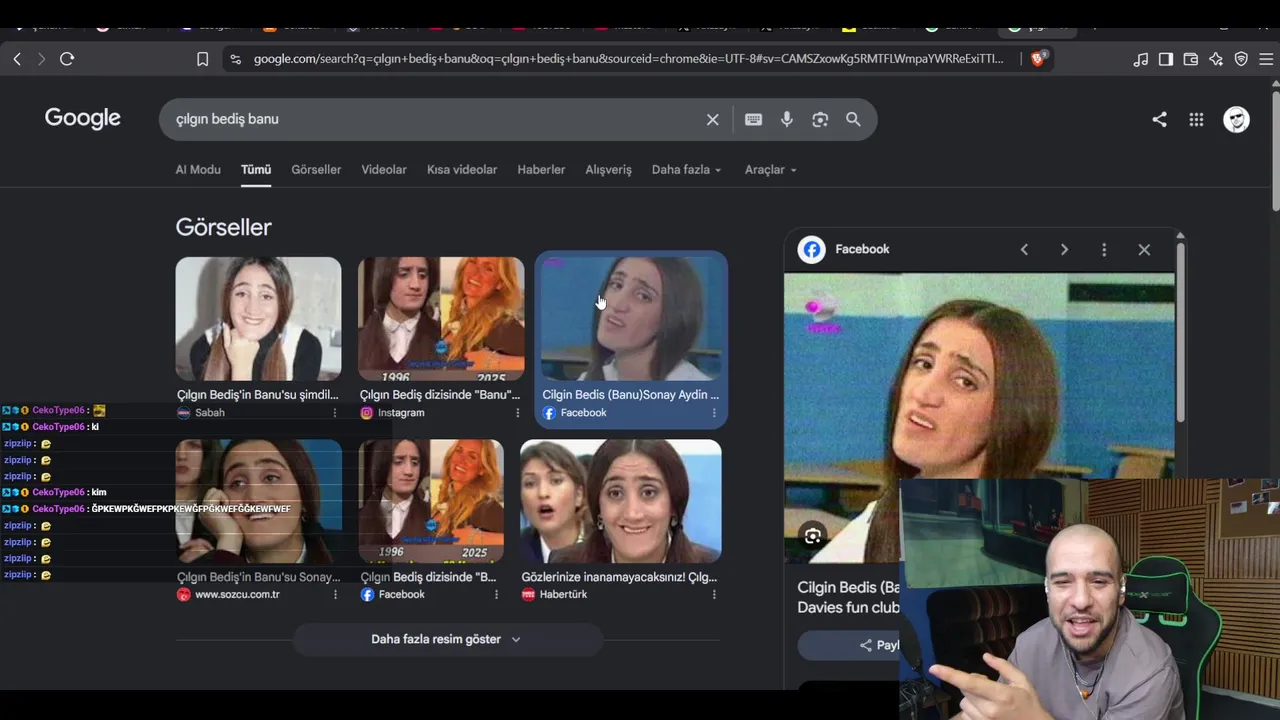Show next image in the Facebook preview panel
The height and width of the screenshot is (720, 1280).
tap(1064, 250)
